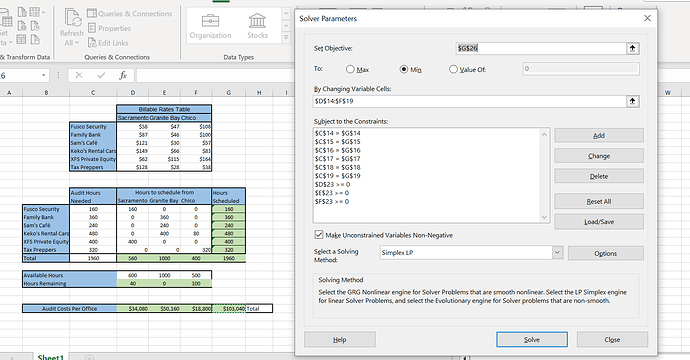Click the $103,040 total cost cell
Screen dimensions: 690x360
pyautogui.click(x=229, y=309)
